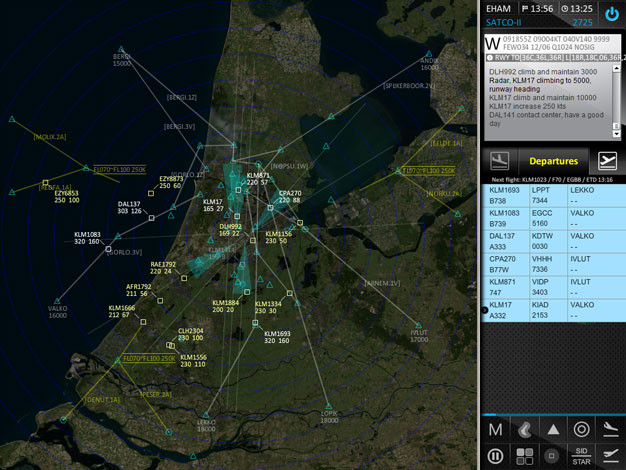Click the takeoff aircraft icon in bottom toolbar

[610, 456]
